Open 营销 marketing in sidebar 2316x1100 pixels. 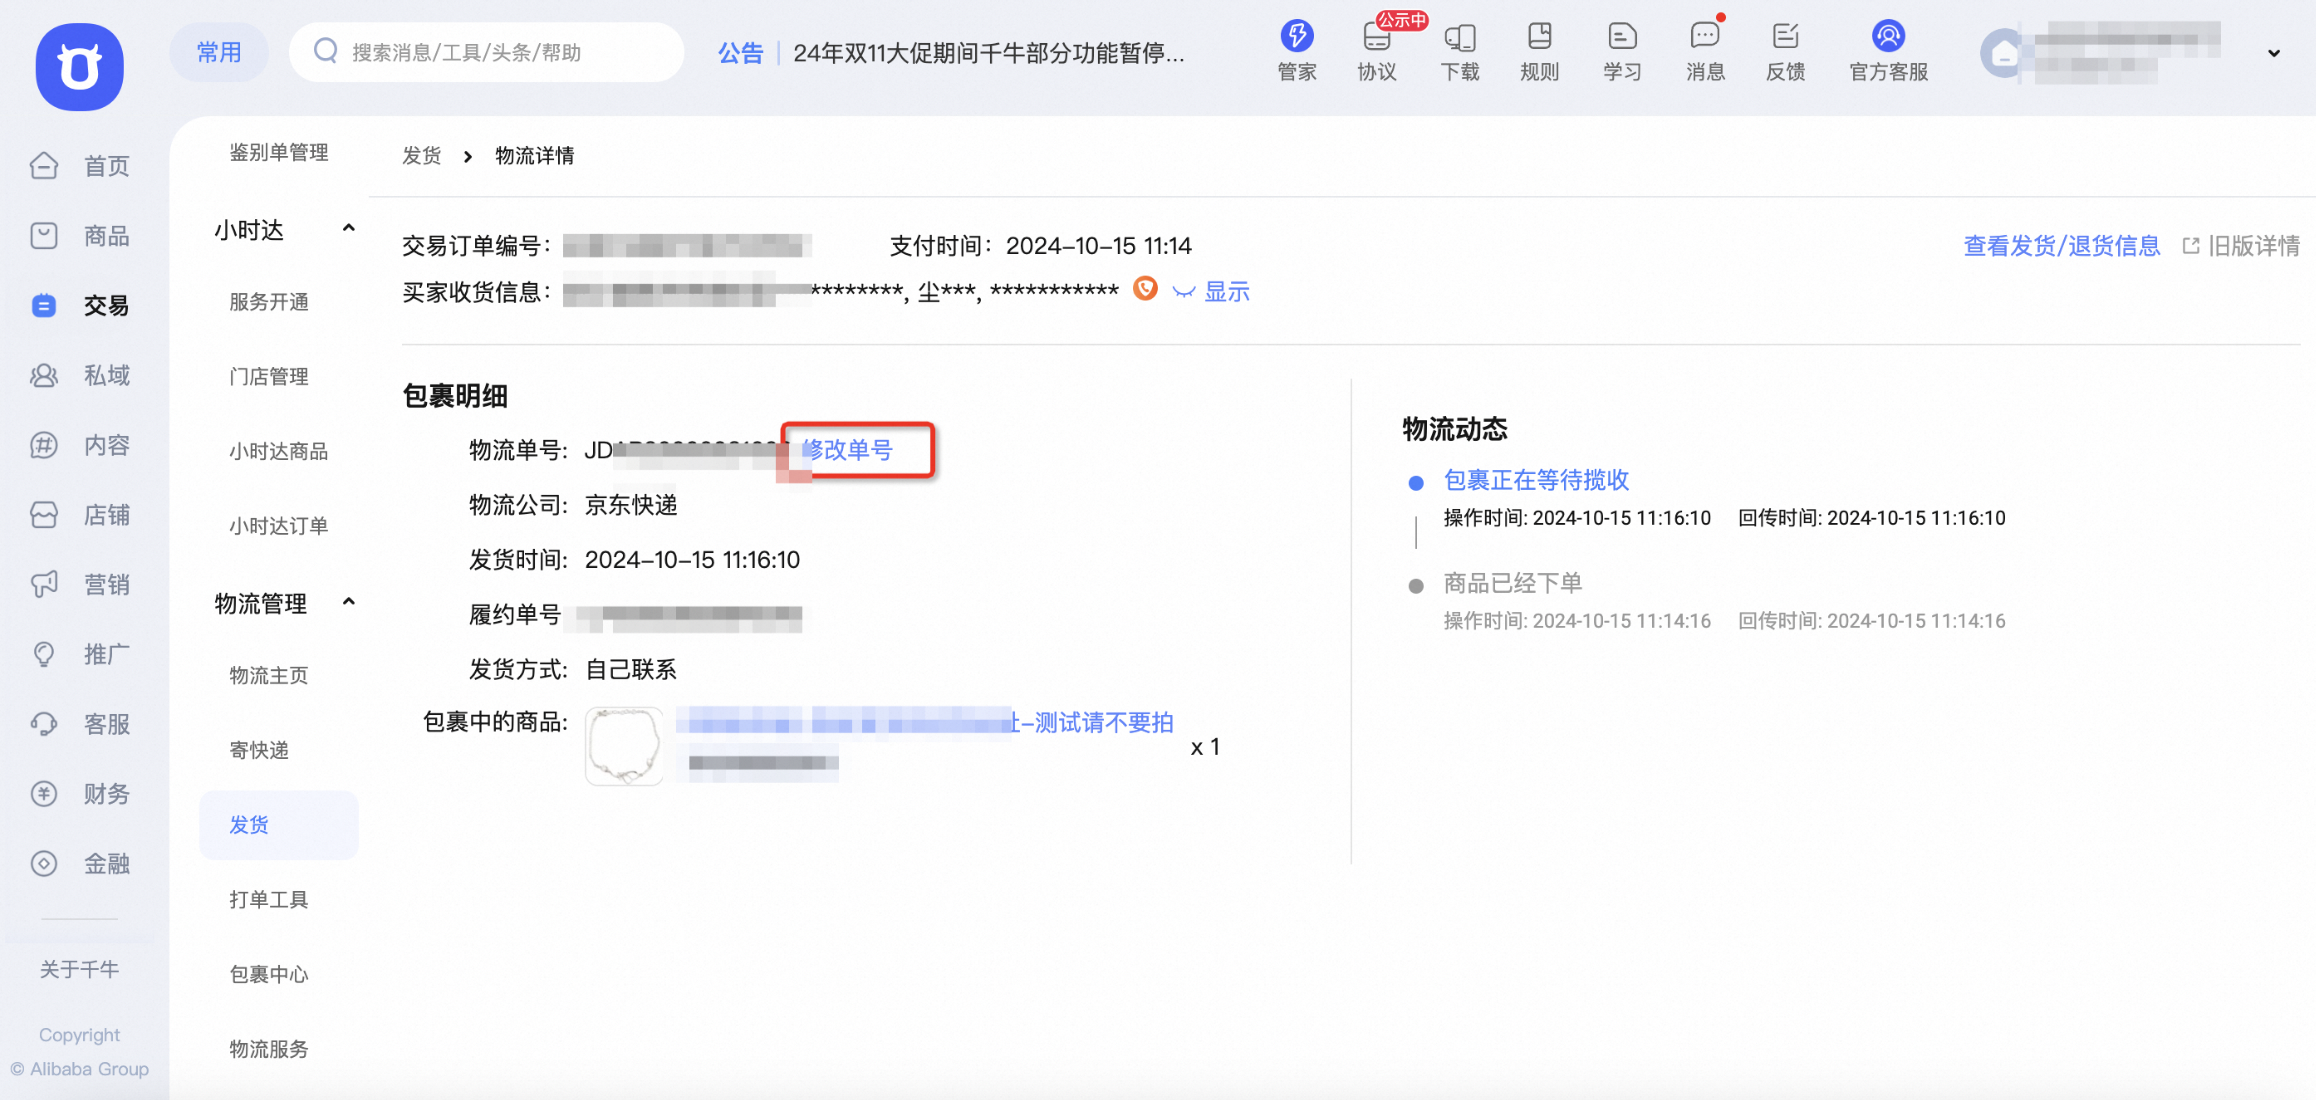(x=81, y=584)
